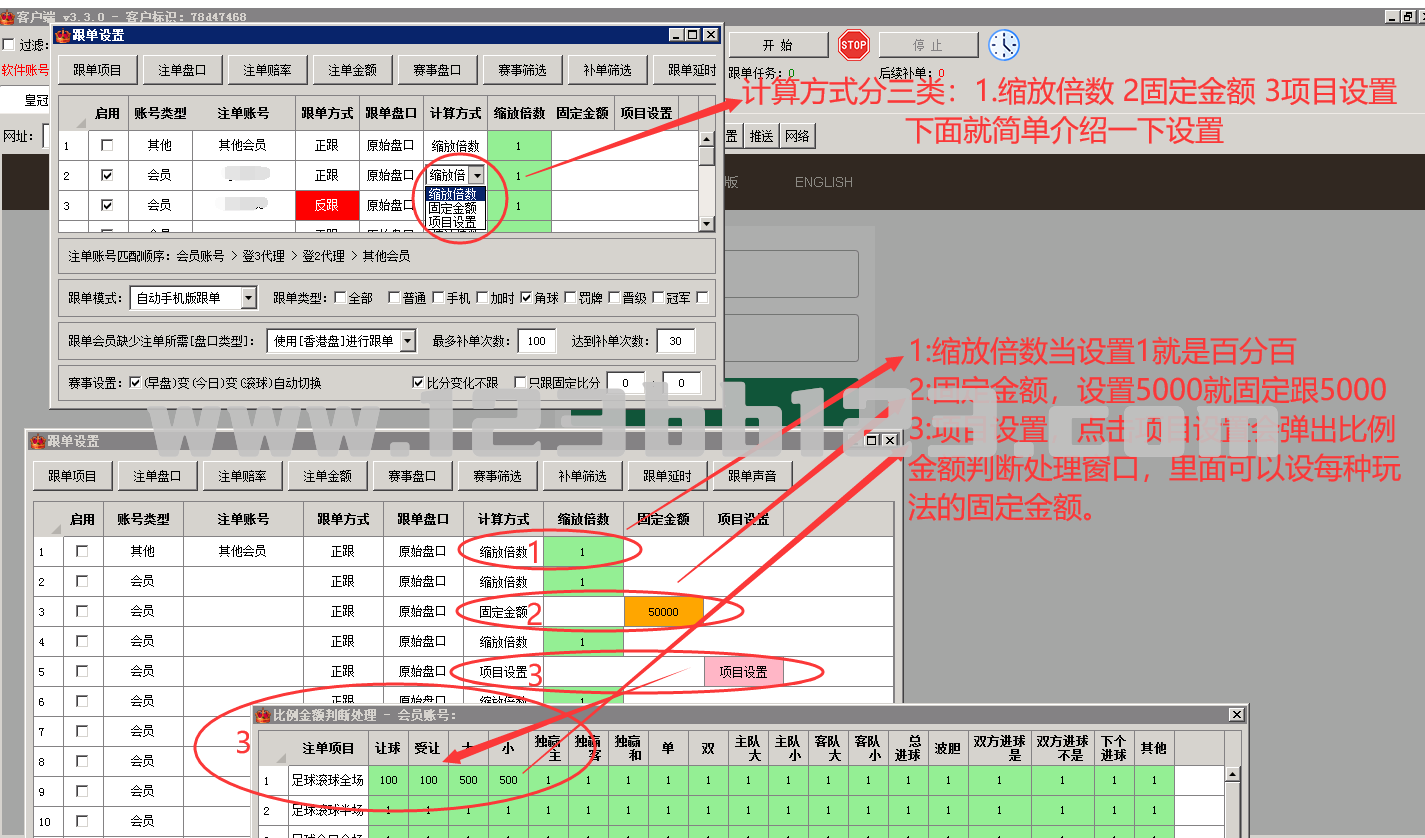
Task: Select 固定金额 from the open dropdown list
Action: pyautogui.click(x=453, y=208)
